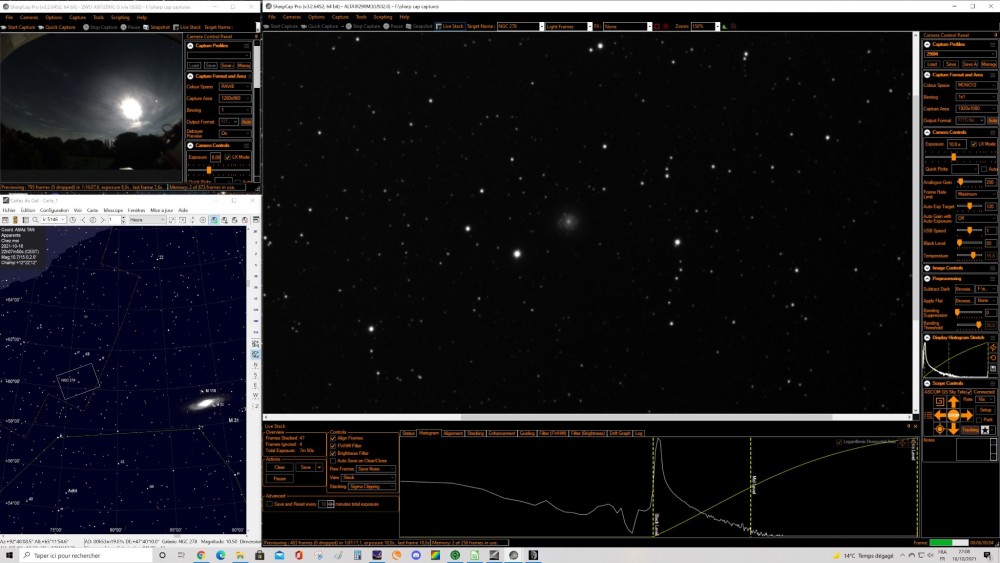Stop telescope motion with the STOP button

(953, 415)
